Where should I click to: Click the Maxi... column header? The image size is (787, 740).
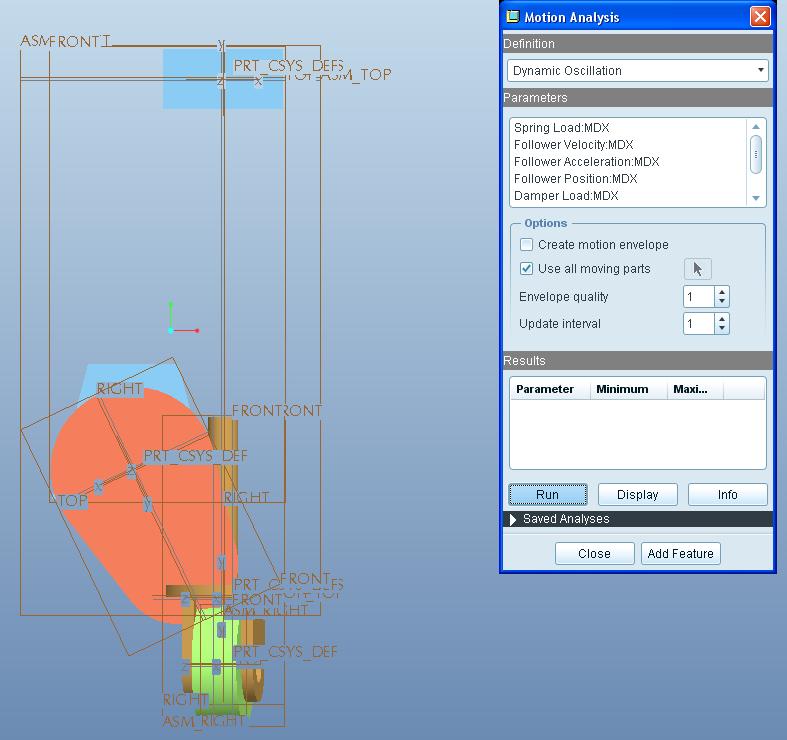point(695,389)
